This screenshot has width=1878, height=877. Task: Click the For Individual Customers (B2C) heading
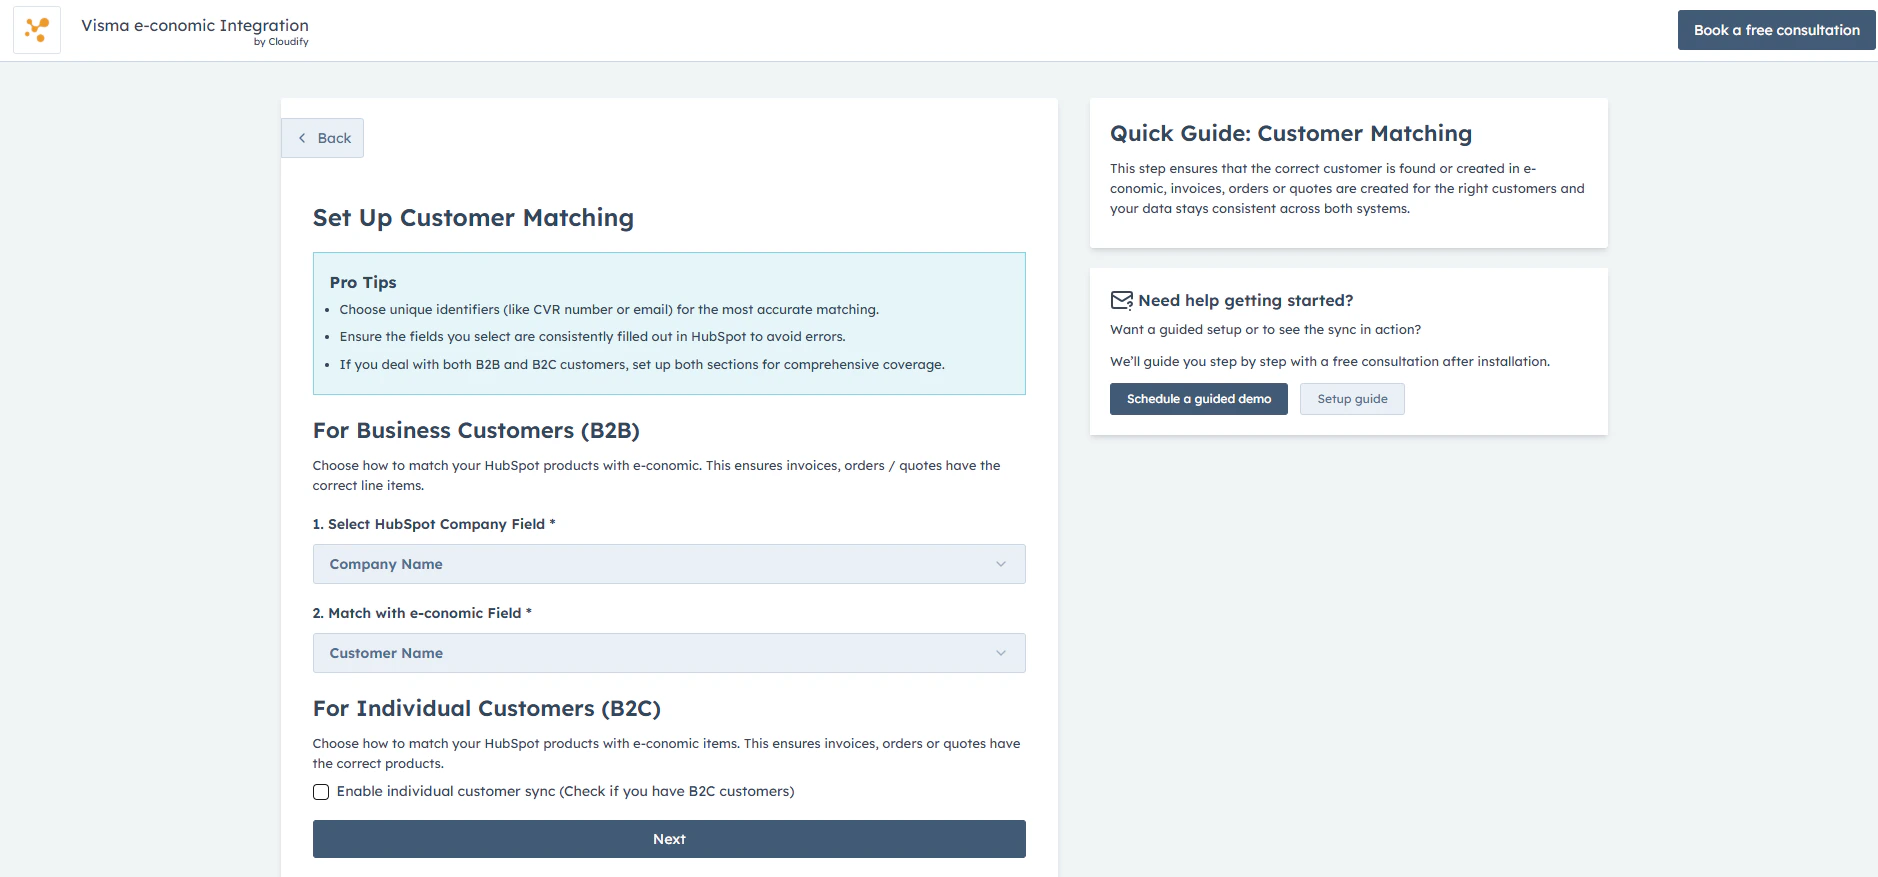(487, 709)
